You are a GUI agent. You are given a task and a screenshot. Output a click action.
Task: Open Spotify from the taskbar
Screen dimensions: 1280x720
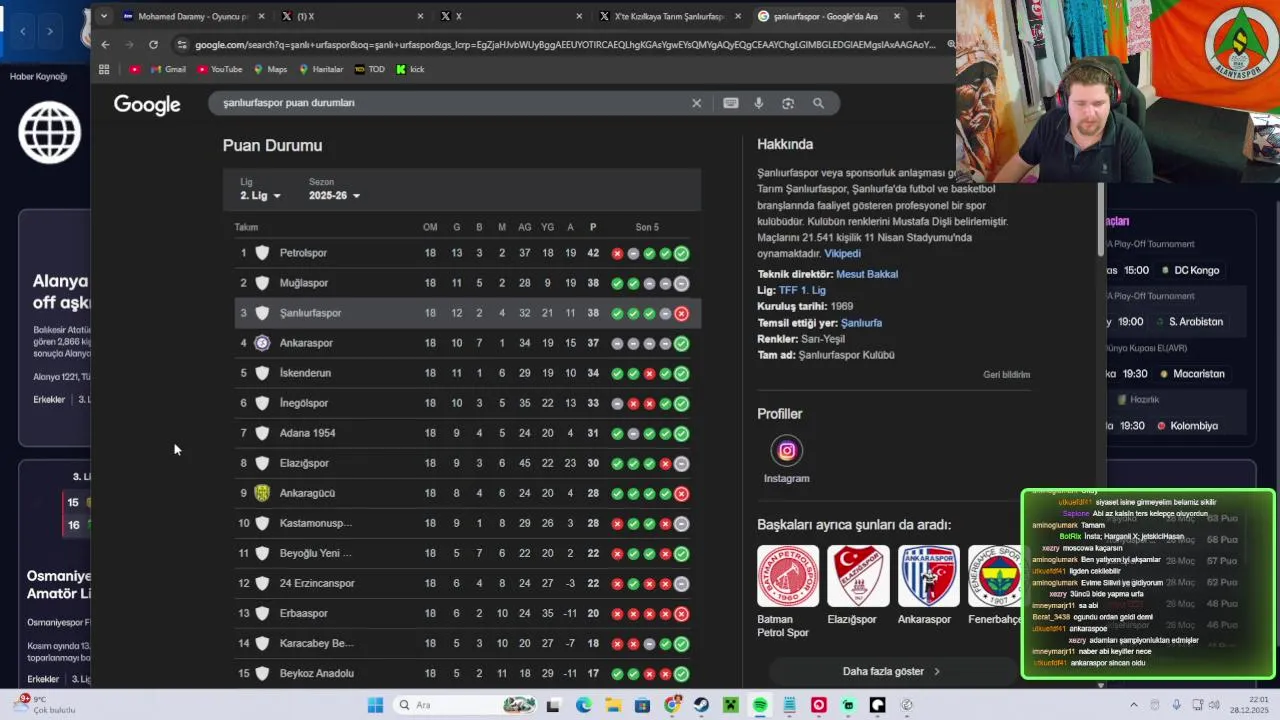coord(760,705)
